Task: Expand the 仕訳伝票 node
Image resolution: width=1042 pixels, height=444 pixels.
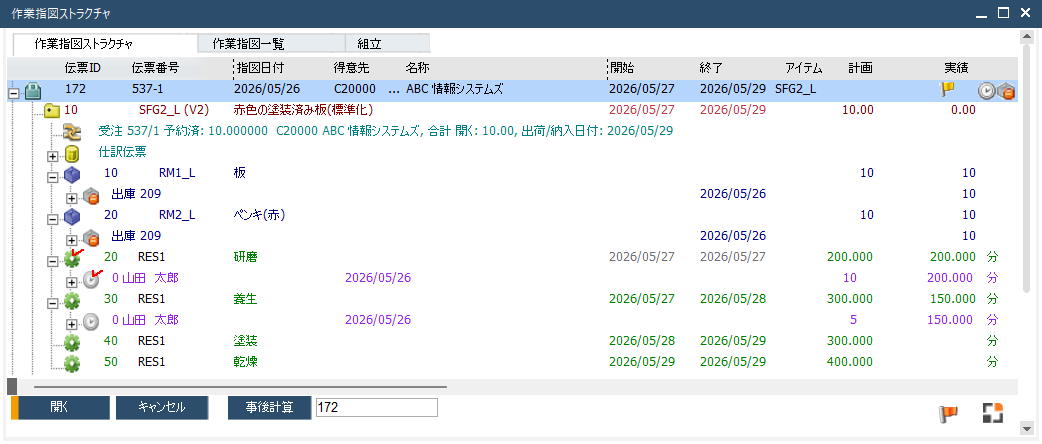Action: (52, 156)
